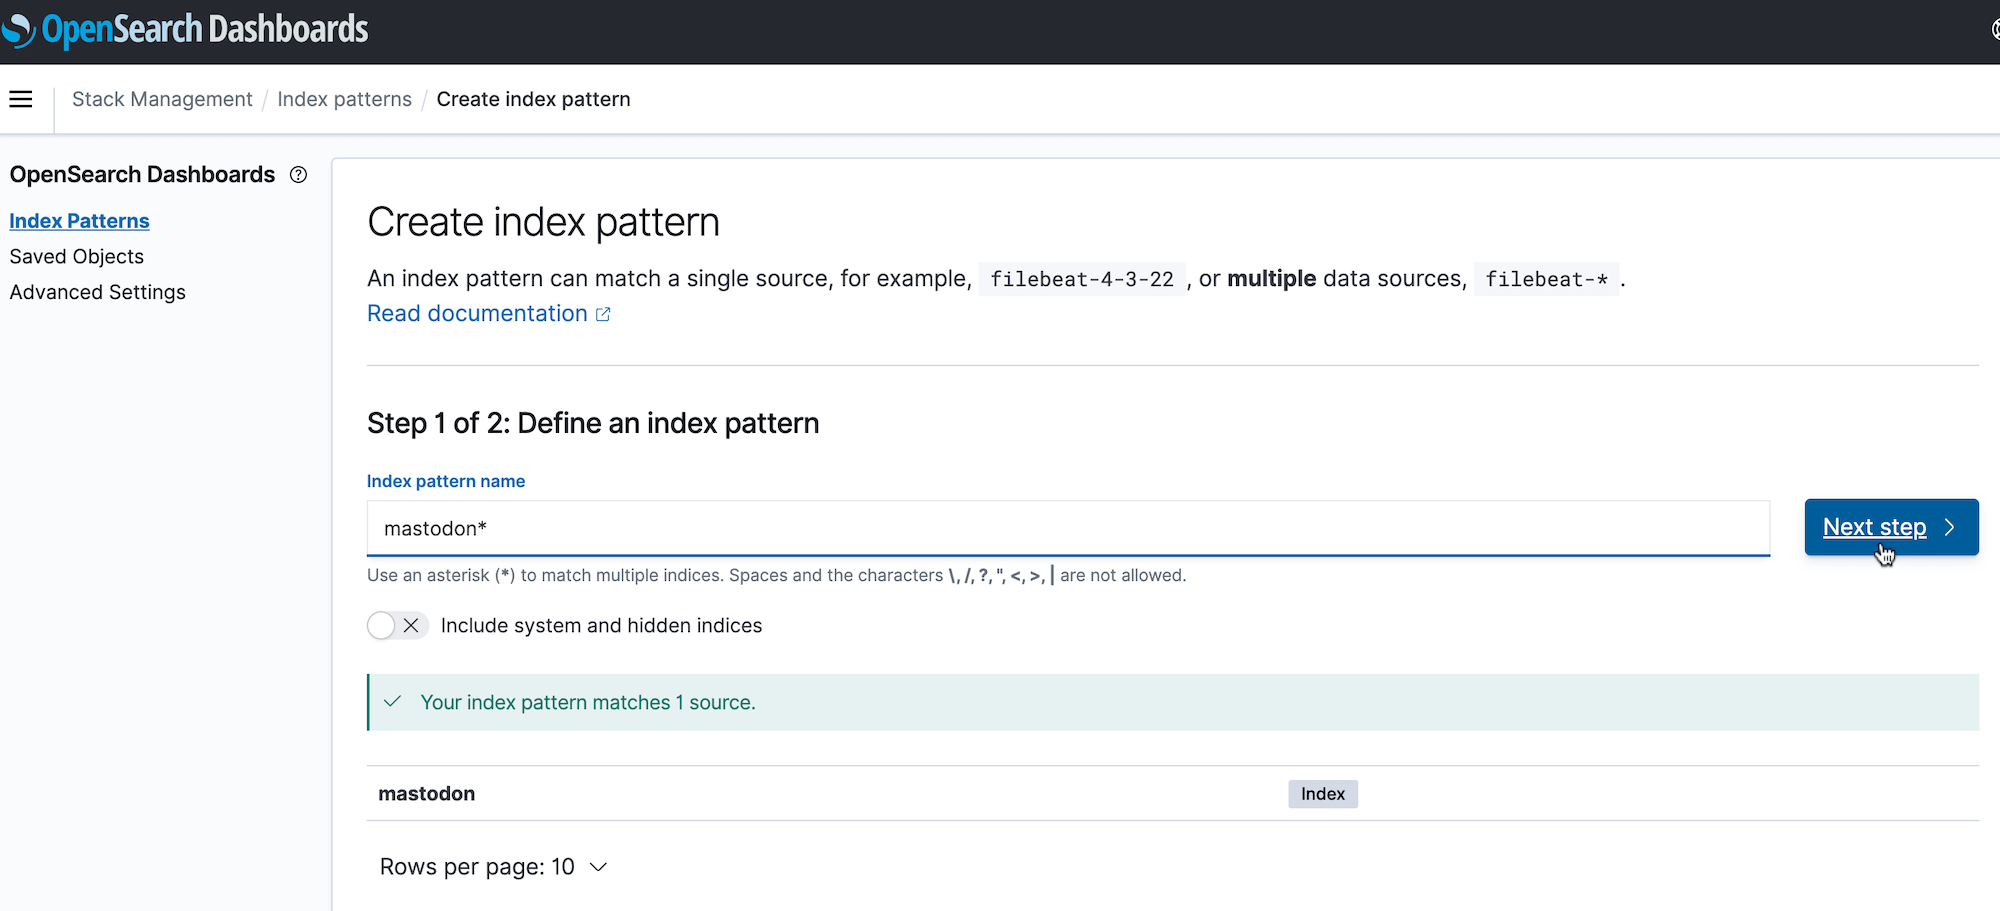Open Advanced Settings in sidebar
Image resolution: width=2000 pixels, height=911 pixels.
pyautogui.click(x=98, y=292)
